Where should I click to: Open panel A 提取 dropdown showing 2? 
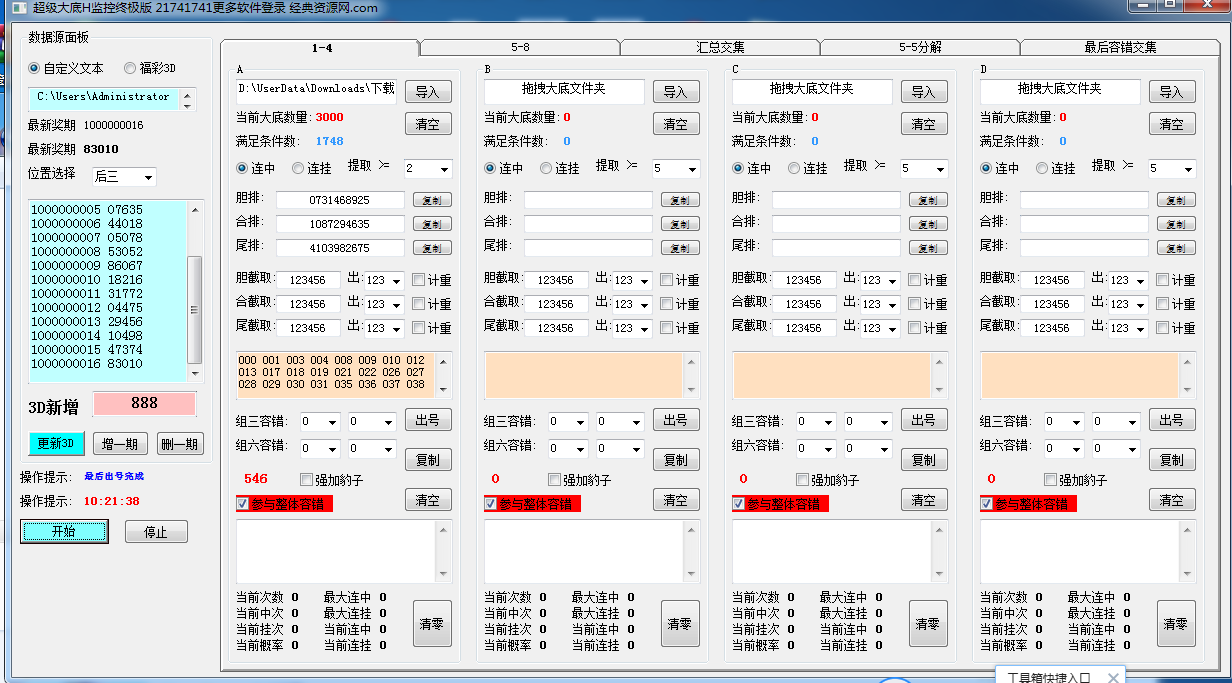click(428, 169)
